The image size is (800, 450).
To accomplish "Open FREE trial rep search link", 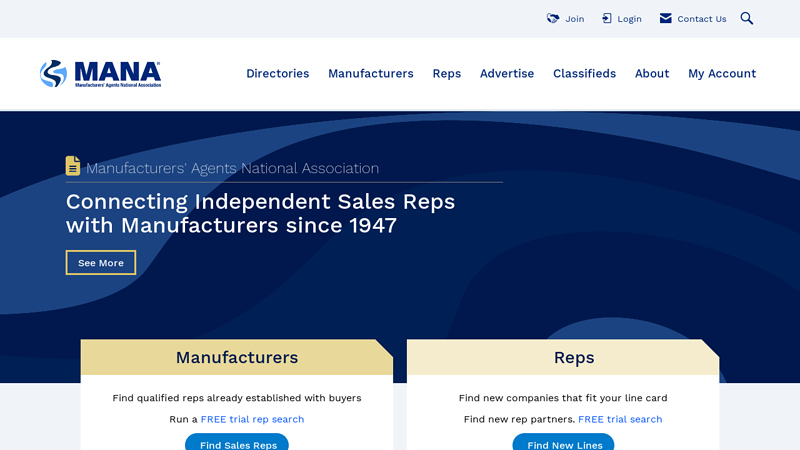I will 252,419.
